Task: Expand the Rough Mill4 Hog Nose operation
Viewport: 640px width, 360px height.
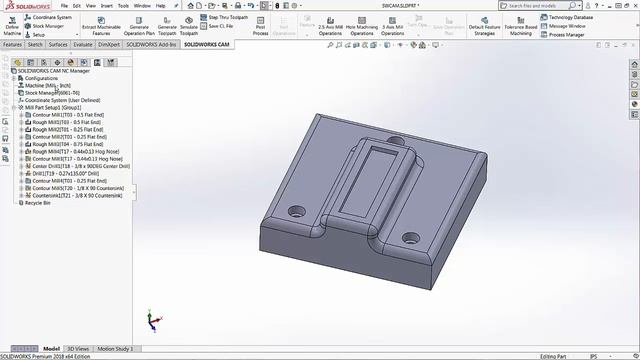Action: [x=21, y=151]
